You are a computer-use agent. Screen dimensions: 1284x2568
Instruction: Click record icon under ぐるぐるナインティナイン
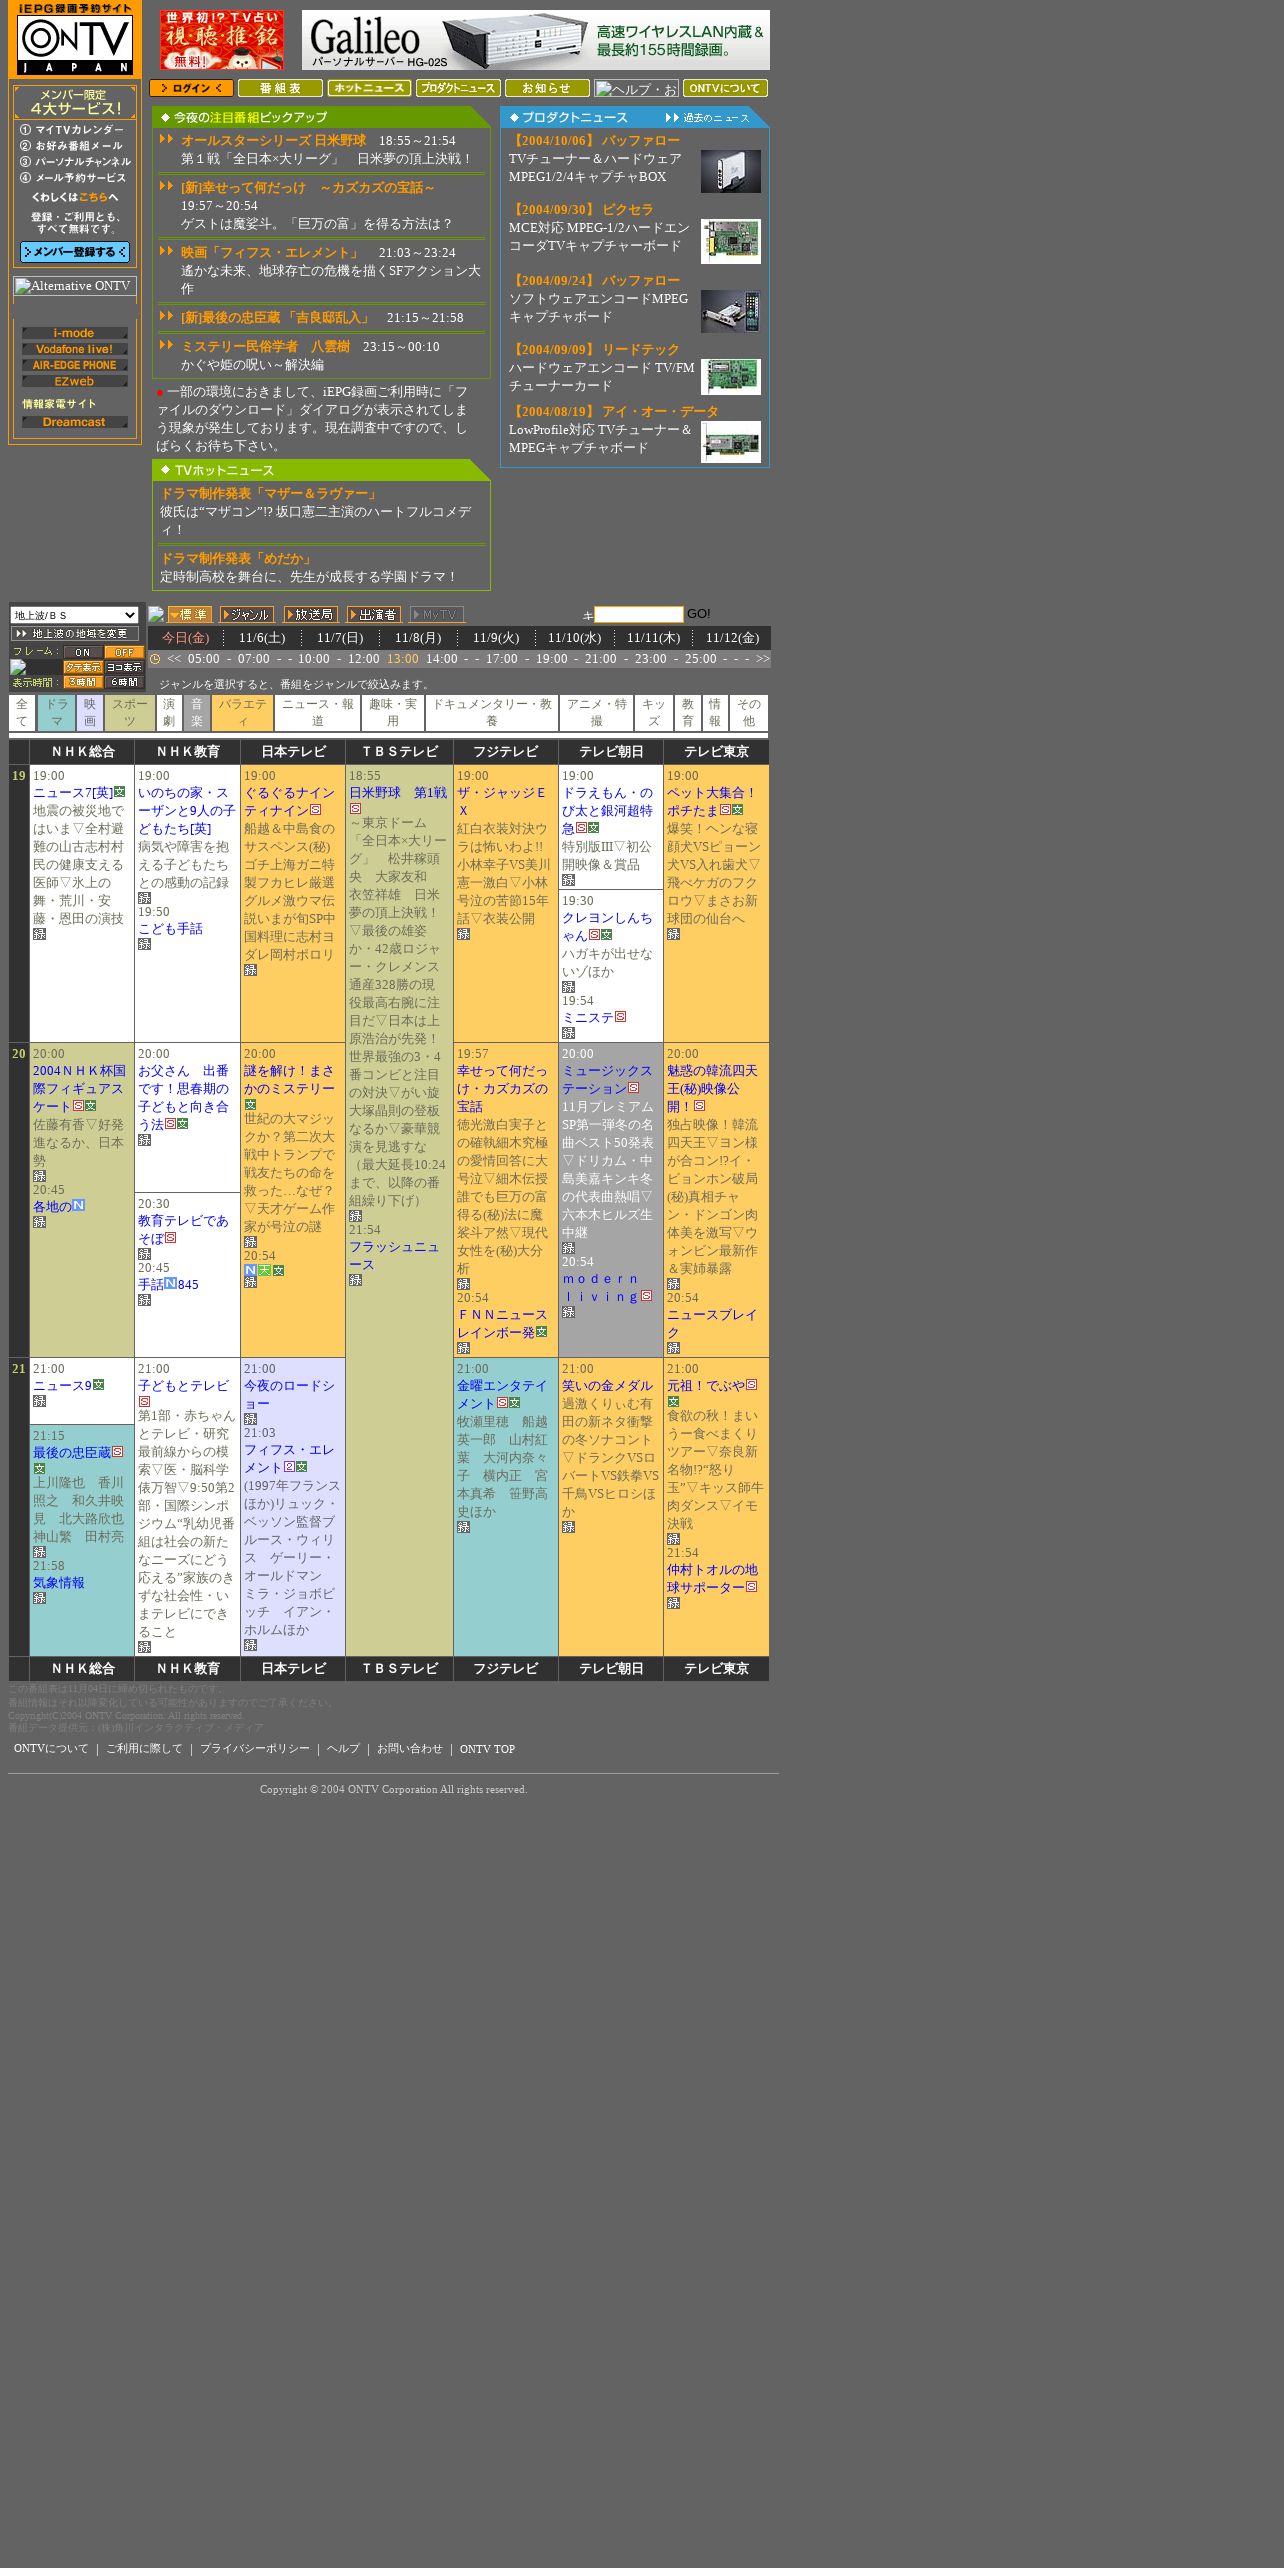250,970
